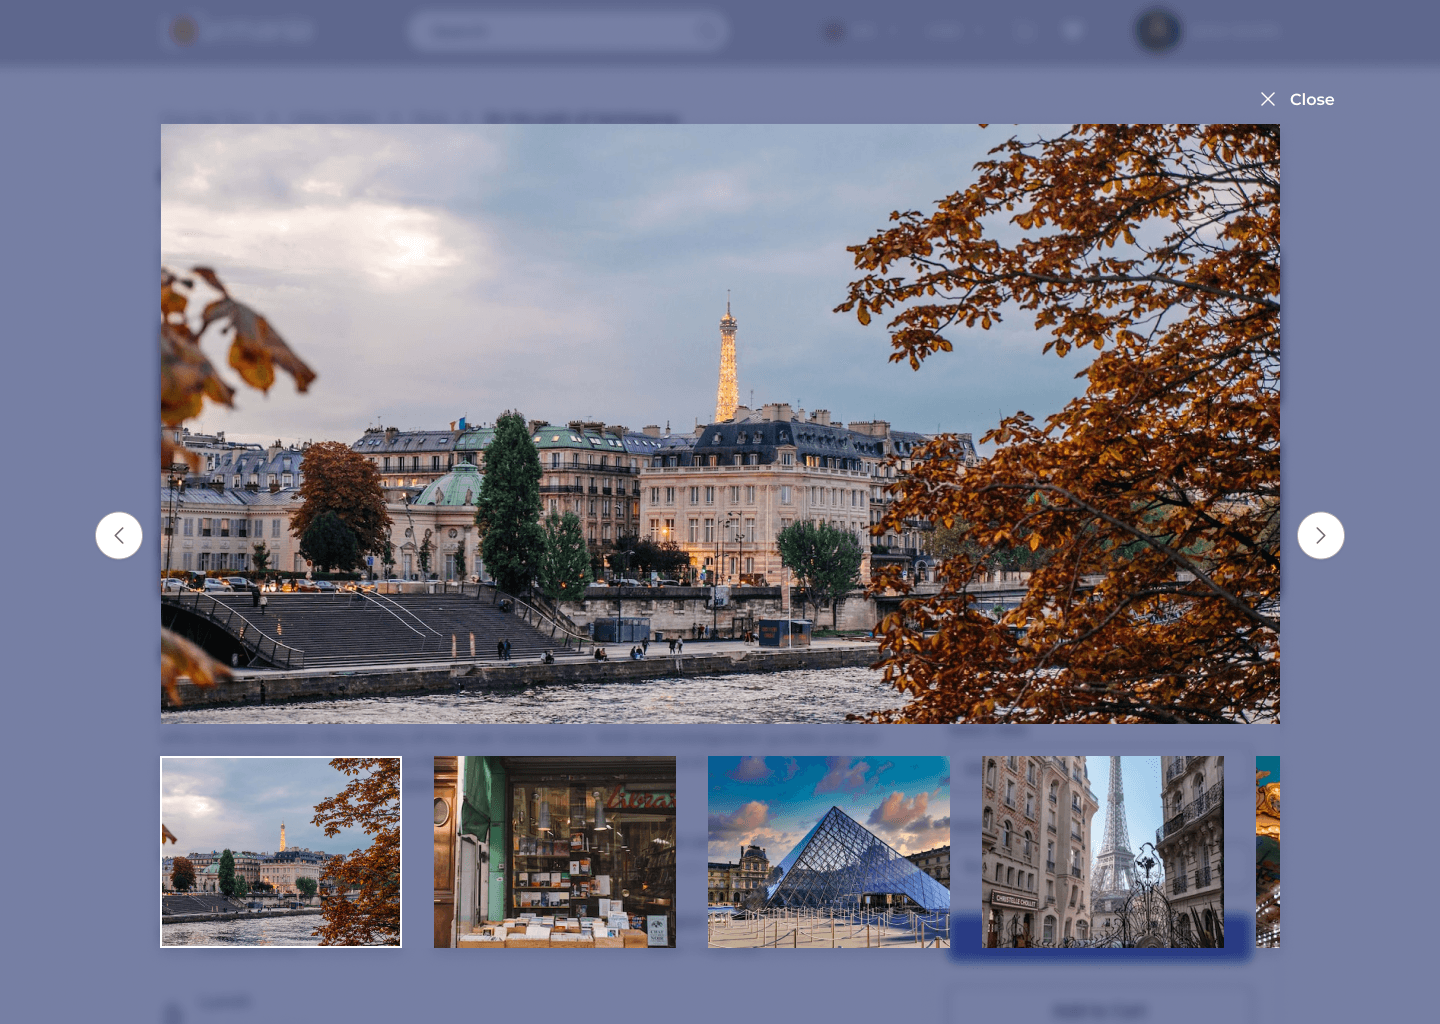
Task: Go to the previous photo
Action: click(x=119, y=535)
